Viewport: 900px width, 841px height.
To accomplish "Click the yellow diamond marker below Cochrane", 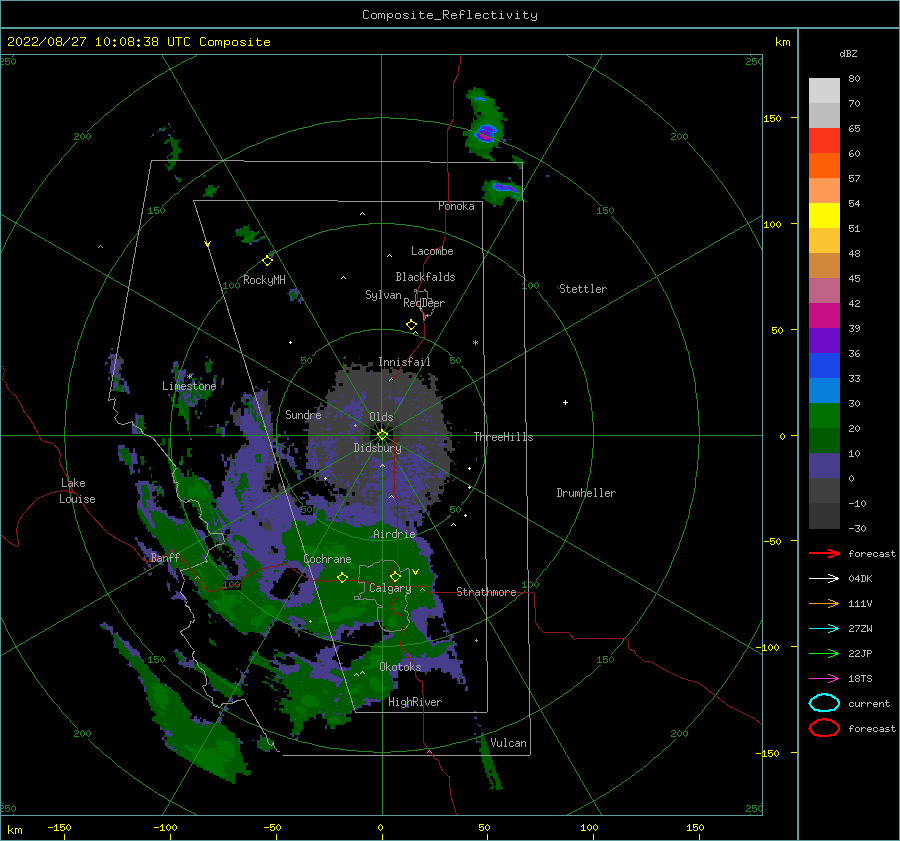I will click(x=343, y=577).
